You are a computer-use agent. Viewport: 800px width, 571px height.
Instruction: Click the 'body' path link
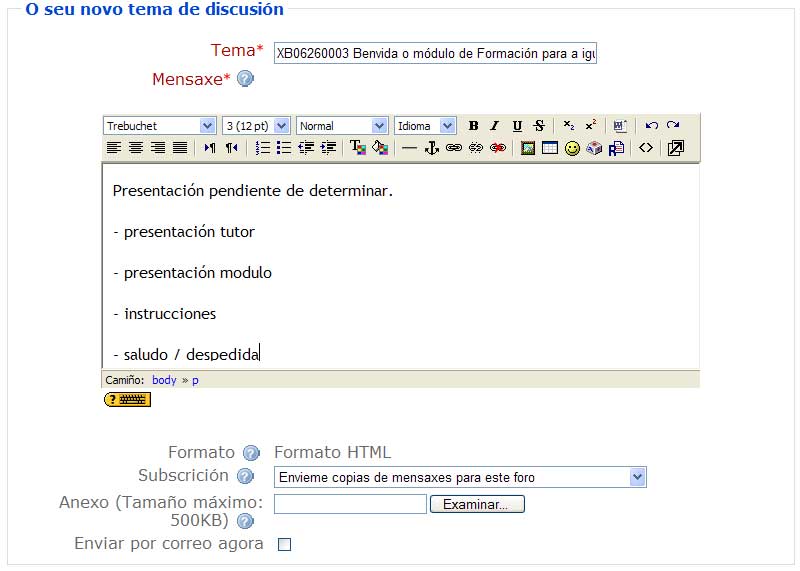[164, 380]
